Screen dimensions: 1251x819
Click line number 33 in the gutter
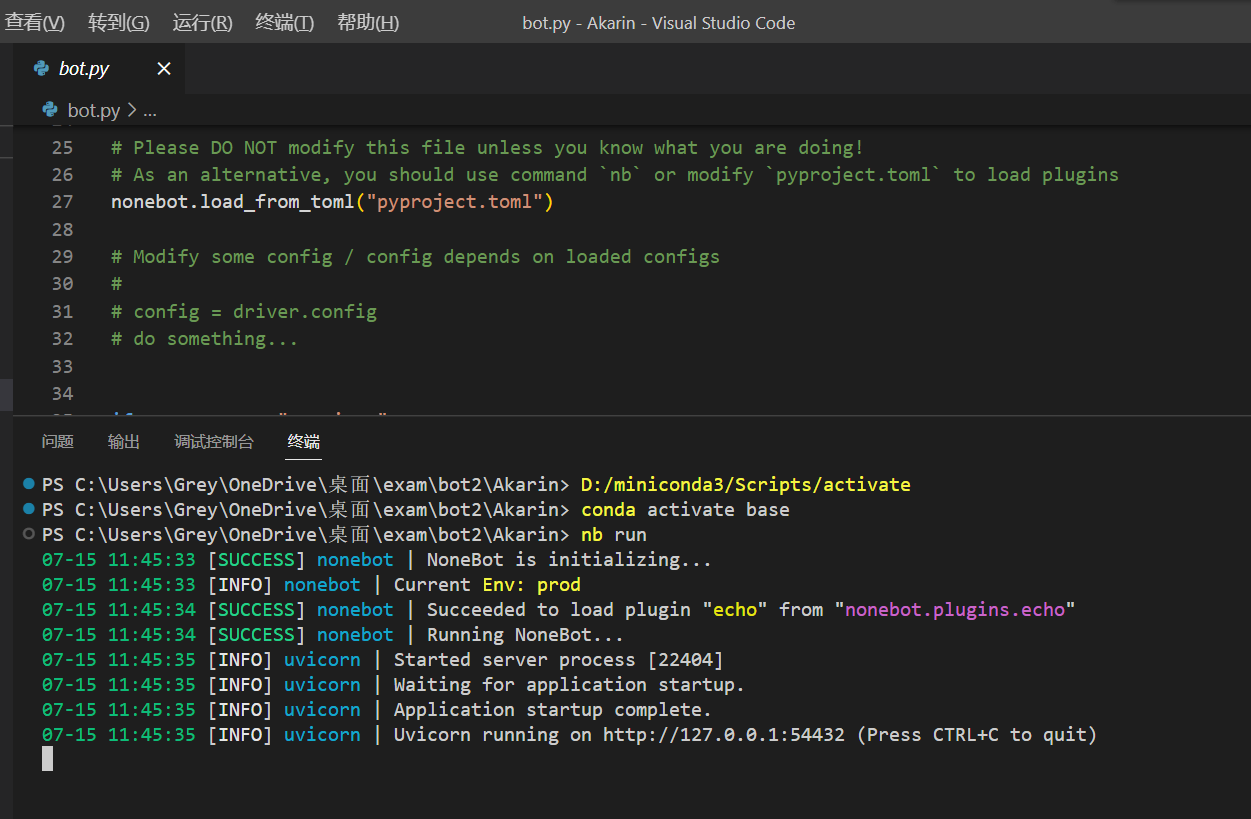[62, 366]
